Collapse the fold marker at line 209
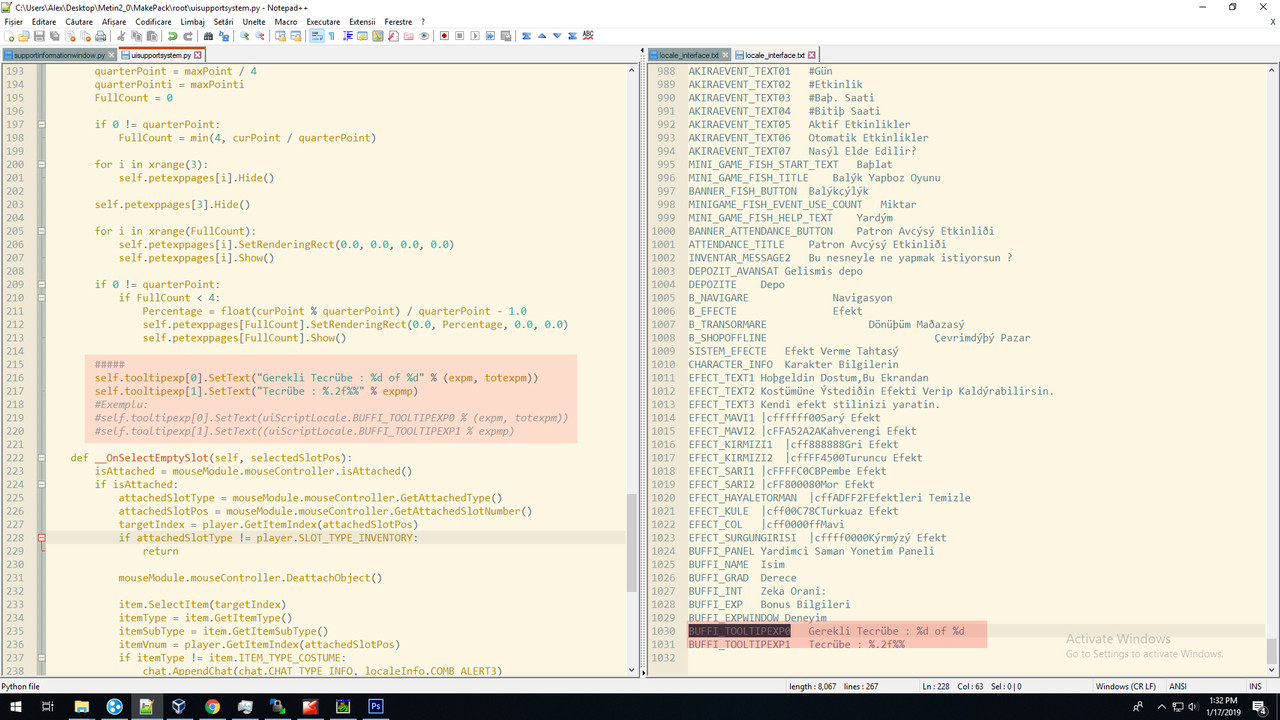Screen dimensions: 1280x720 pyautogui.click(x=42, y=284)
